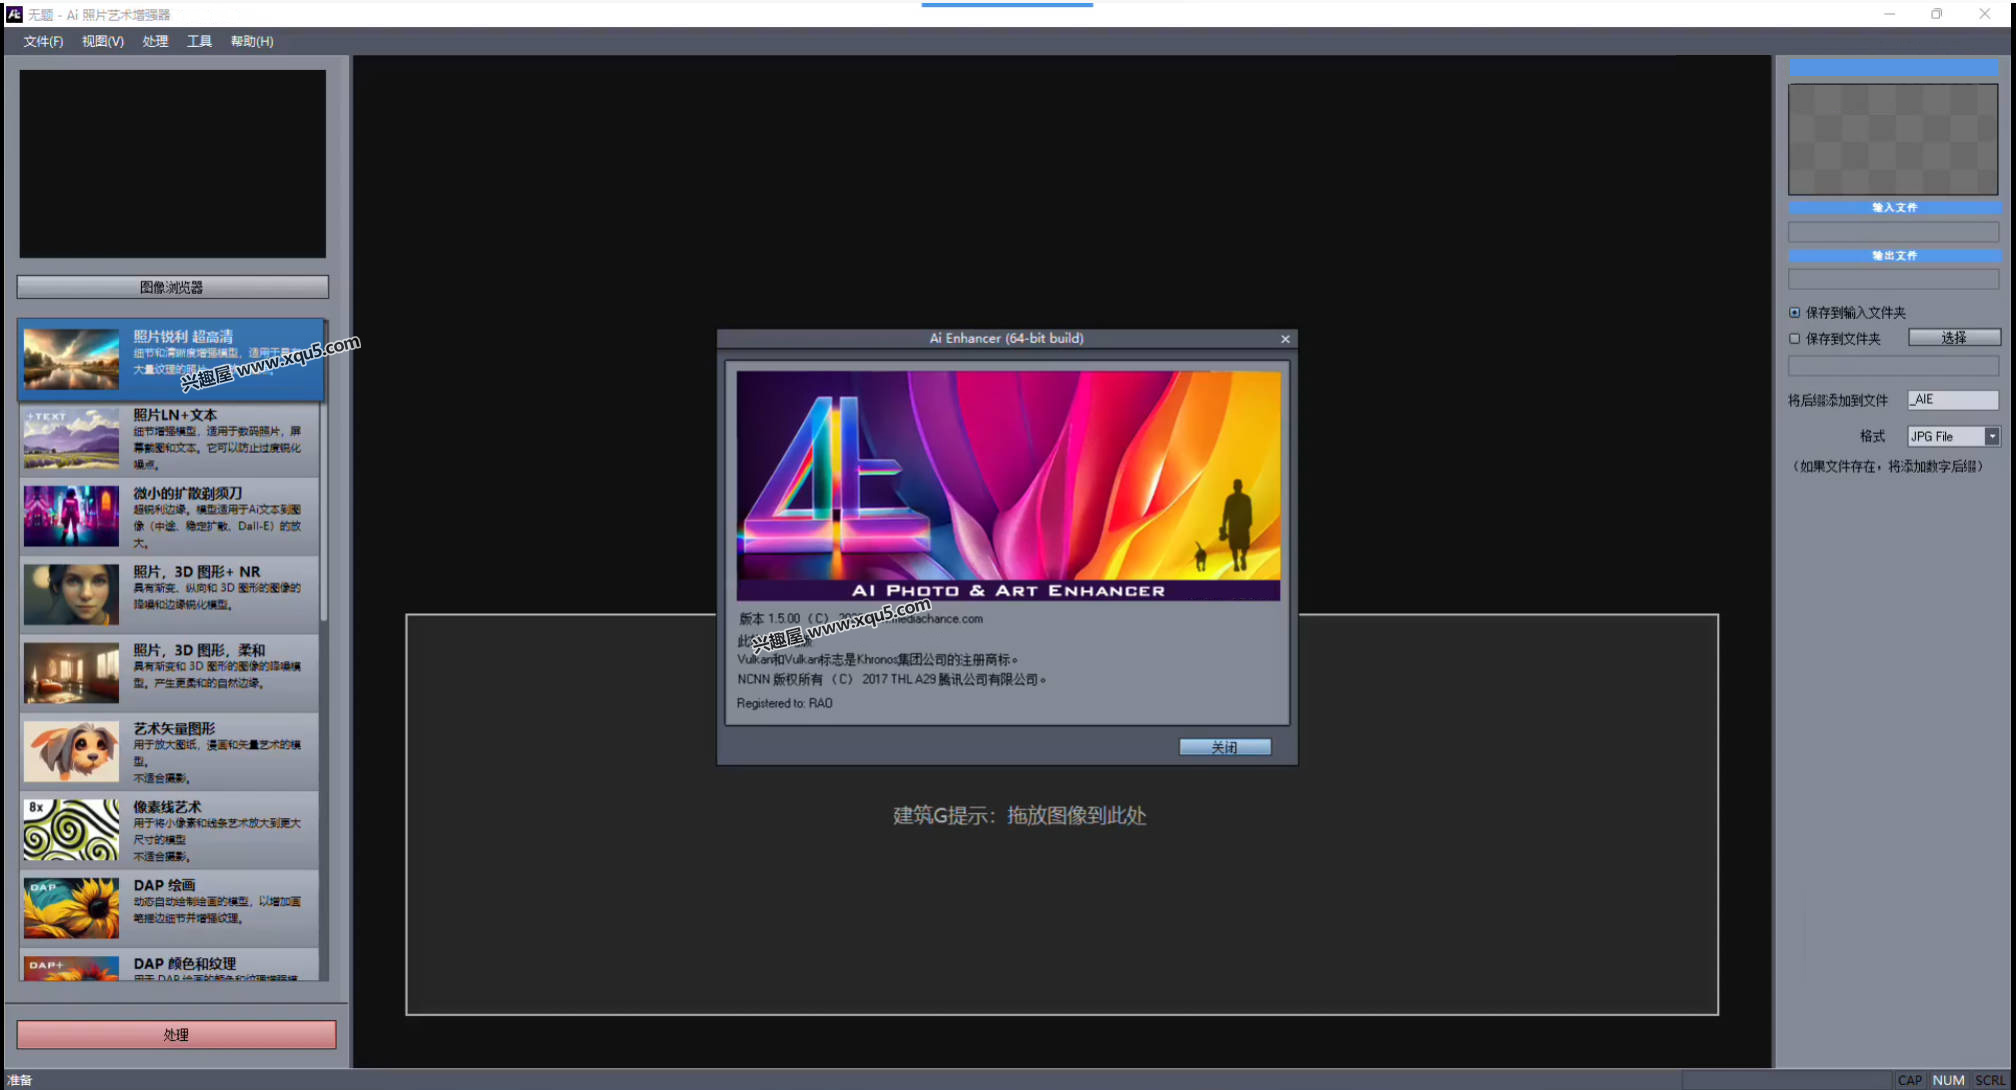Open the 帮助(H) menu
This screenshot has width=2016, height=1090.
[251, 41]
